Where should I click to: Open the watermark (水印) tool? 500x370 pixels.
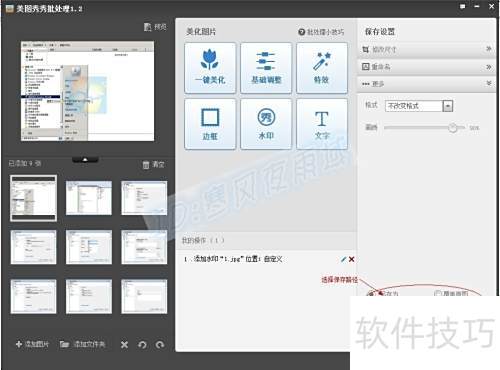(266, 124)
